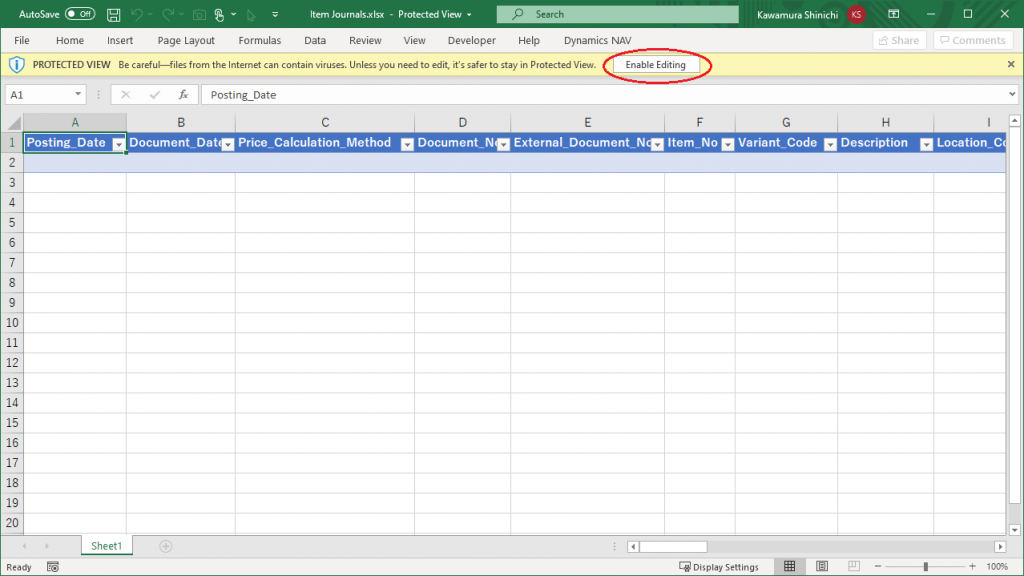The height and width of the screenshot is (576, 1024).
Task: Select row 10 header
Action: (x=12, y=323)
